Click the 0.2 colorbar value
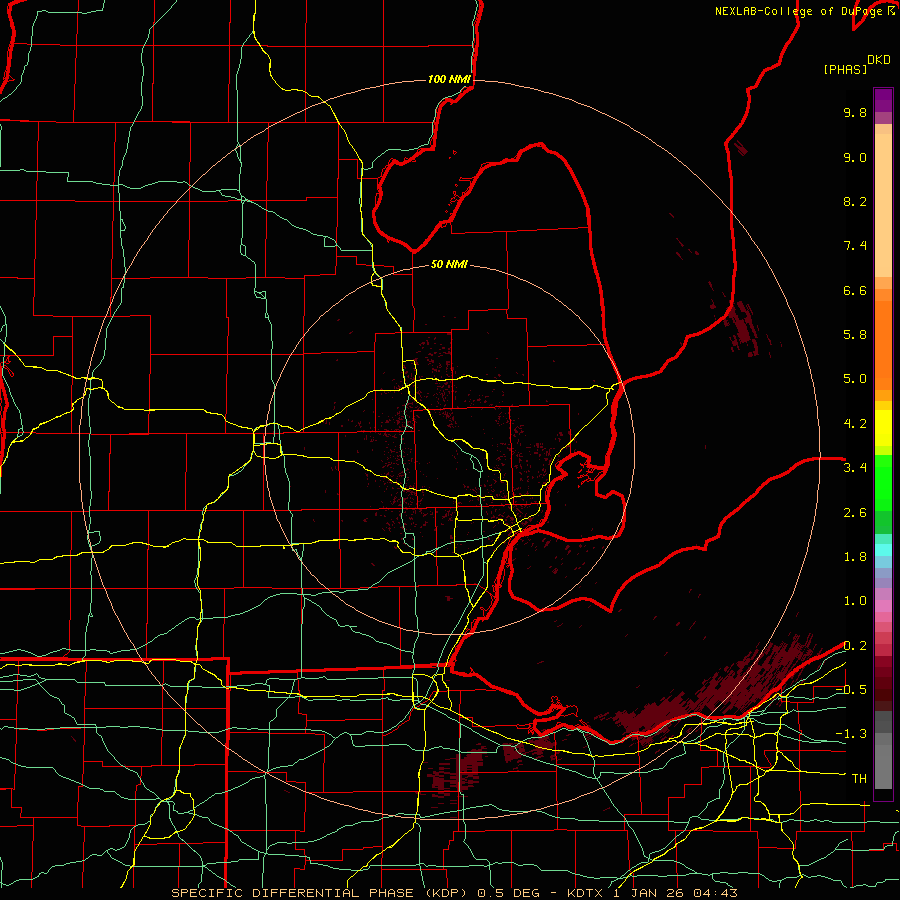Screen dimensions: 900x900 point(855,646)
